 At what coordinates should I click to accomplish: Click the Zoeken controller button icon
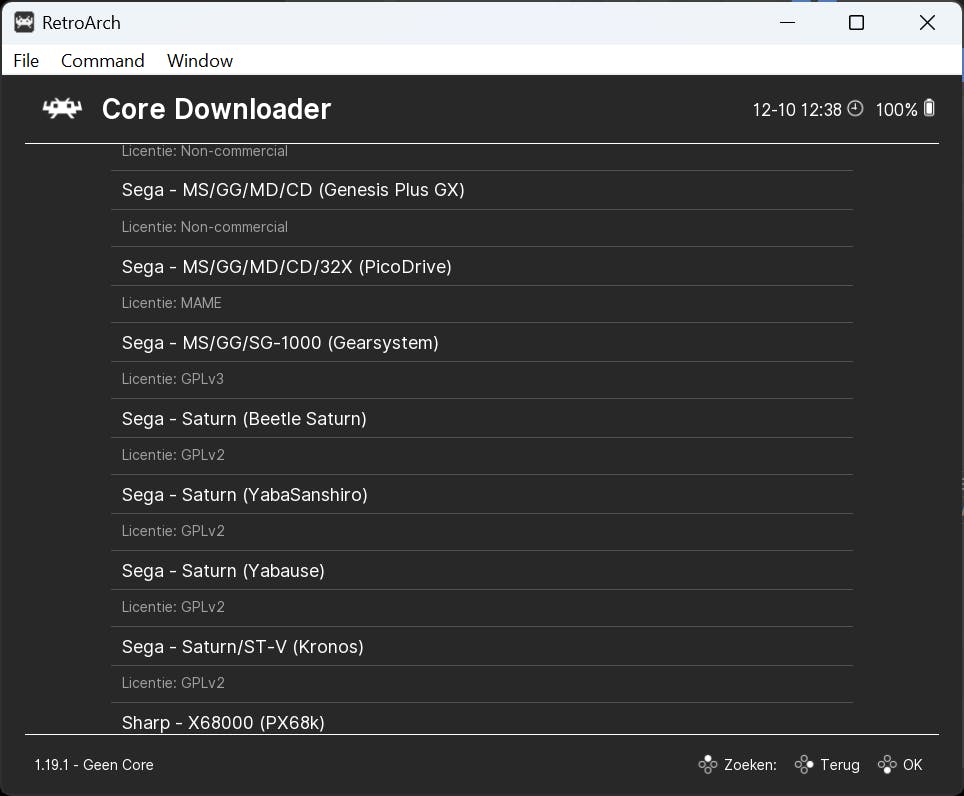708,765
